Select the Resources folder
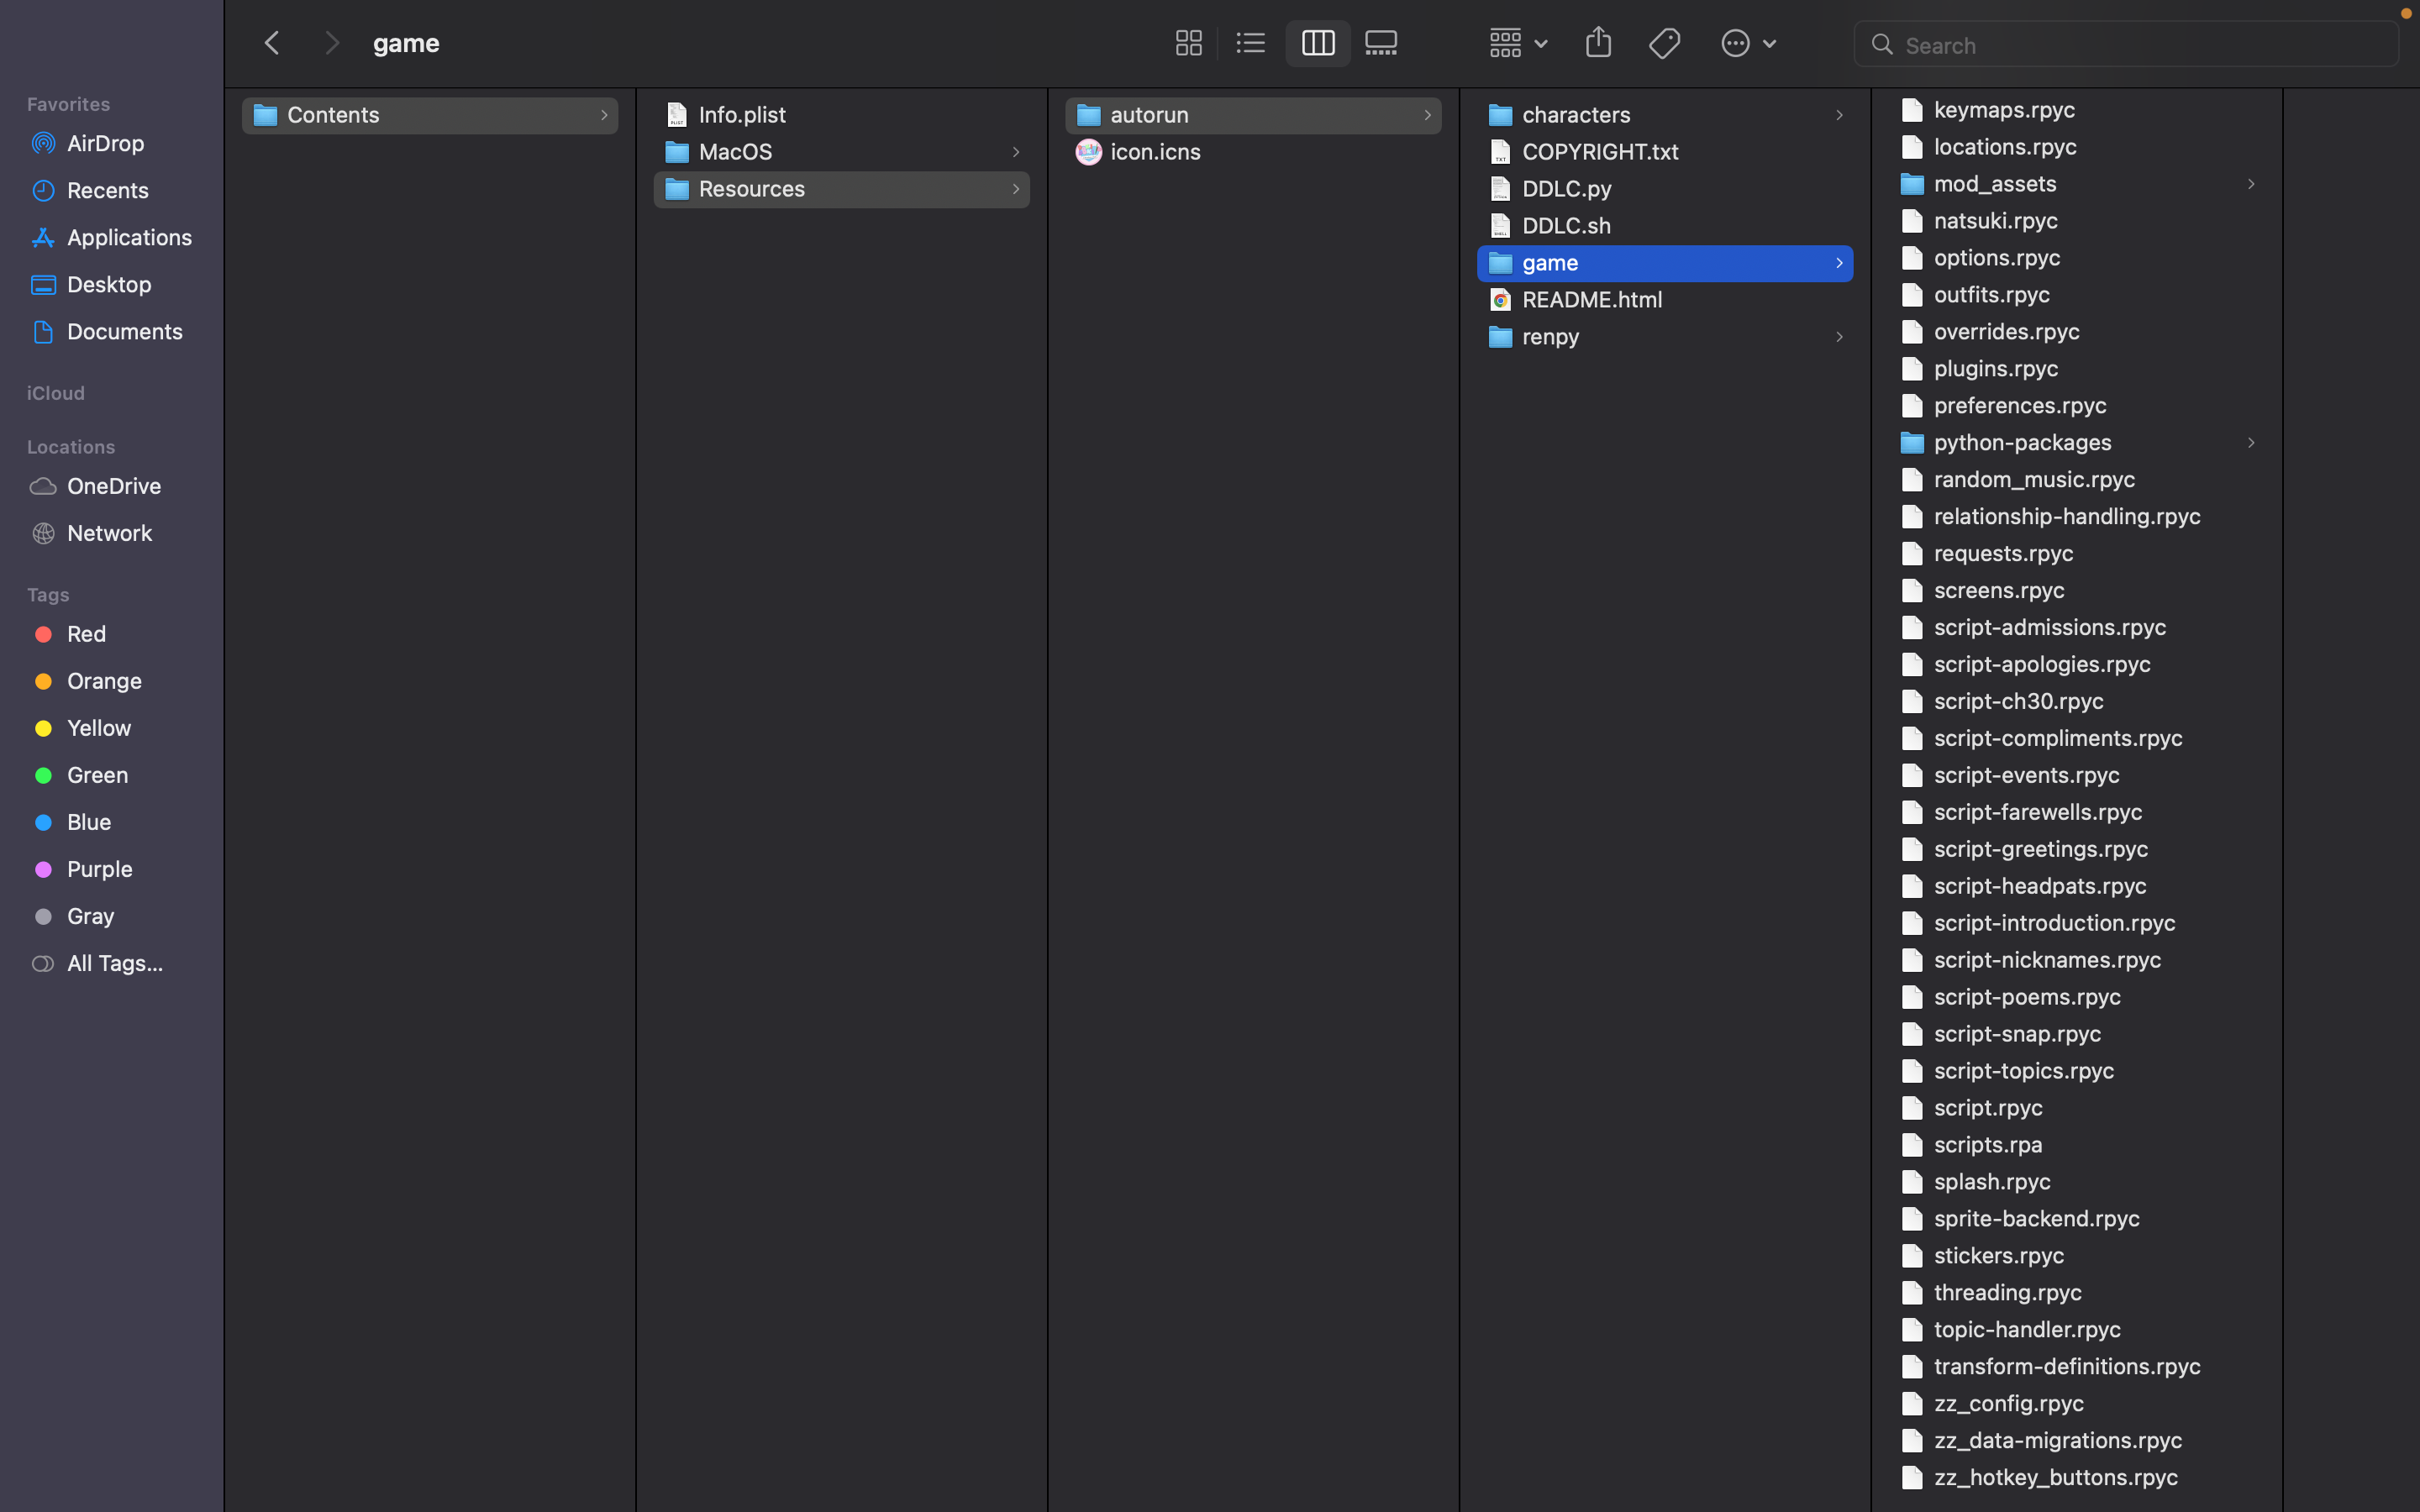The width and height of the screenshot is (2420, 1512). (x=841, y=189)
